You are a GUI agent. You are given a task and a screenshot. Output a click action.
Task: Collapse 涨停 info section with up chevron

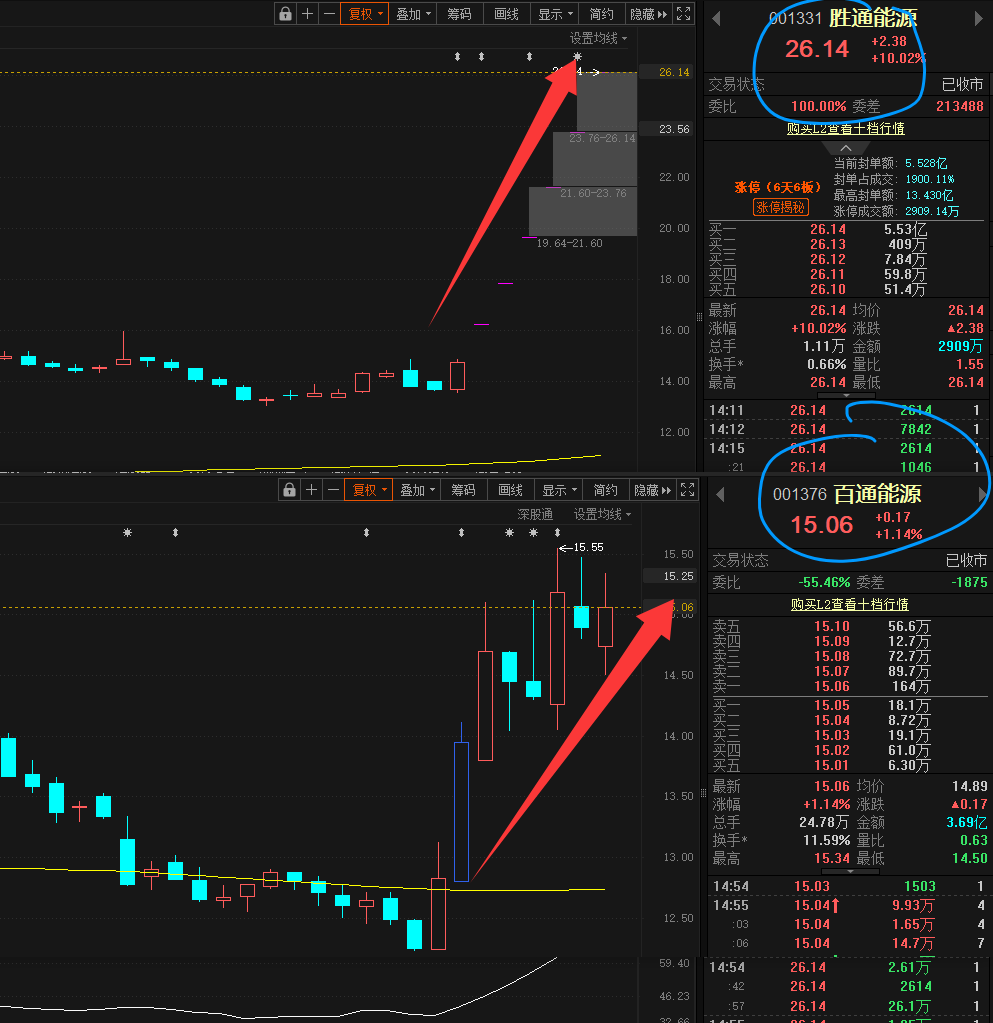[x=846, y=148]
